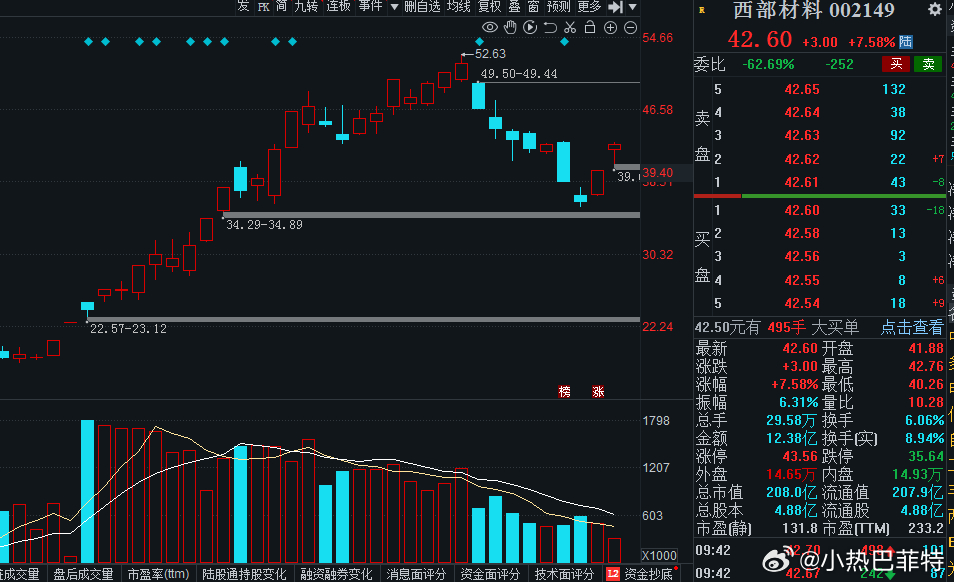The width and height of the screenshot is (954, 582).
Task: Open the dropdown arrow after 事件
Action: tap(394, 7)
